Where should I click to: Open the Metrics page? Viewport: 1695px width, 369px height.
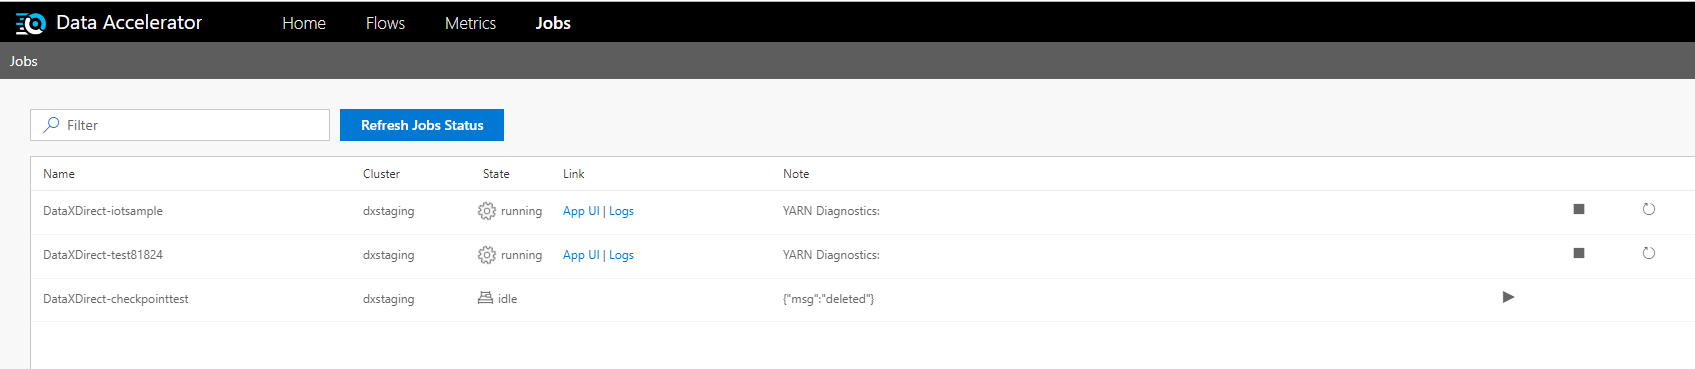[470, 23]
